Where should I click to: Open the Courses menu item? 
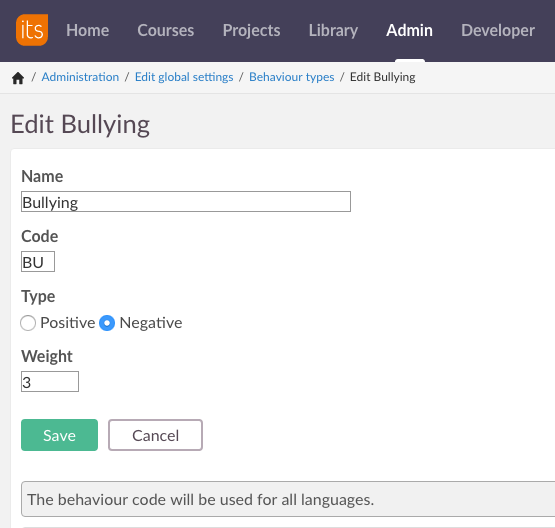click(x=166, y=30)
